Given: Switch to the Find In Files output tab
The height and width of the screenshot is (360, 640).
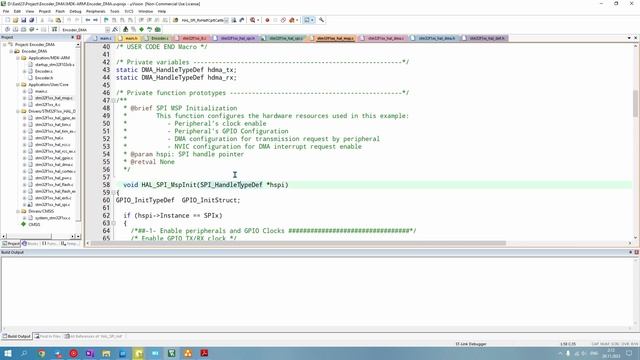Looking at the screenshot, I should tap(47, 336).
